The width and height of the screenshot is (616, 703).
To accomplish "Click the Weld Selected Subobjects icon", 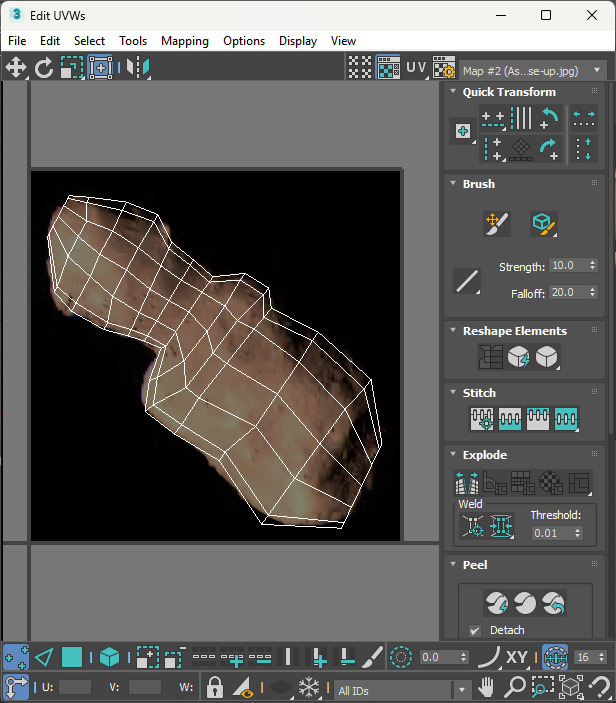I will point(501,525).
